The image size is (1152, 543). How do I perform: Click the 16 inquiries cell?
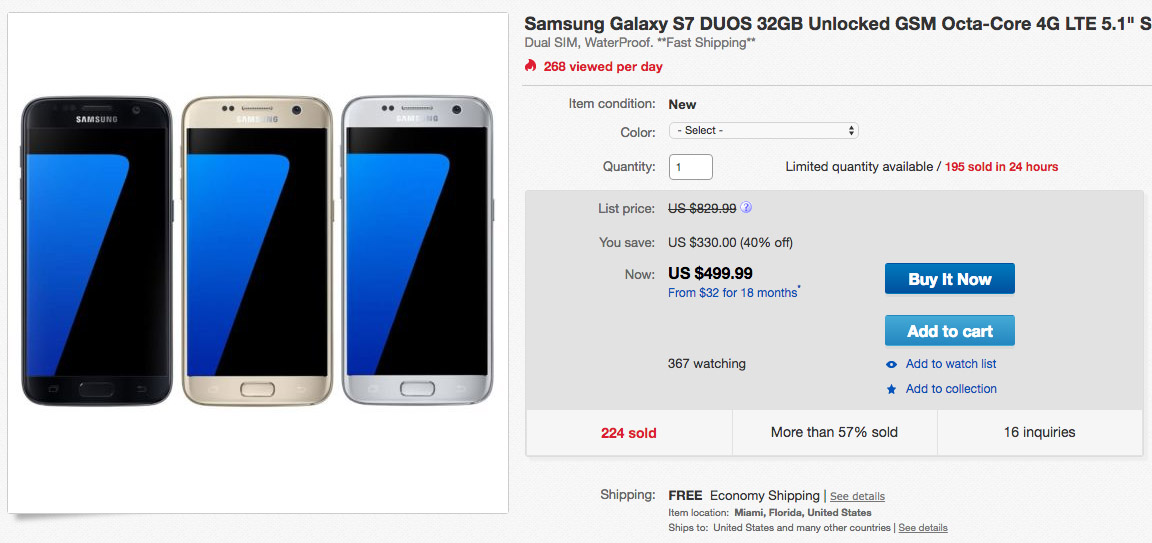point(1039,433)
